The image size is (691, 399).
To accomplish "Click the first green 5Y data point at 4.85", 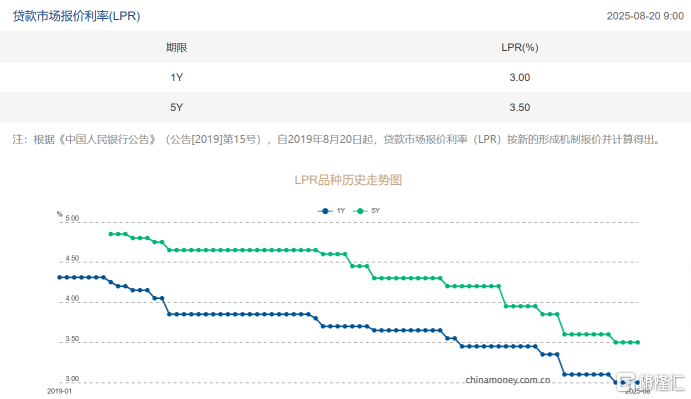I will [x=111, y=234].
